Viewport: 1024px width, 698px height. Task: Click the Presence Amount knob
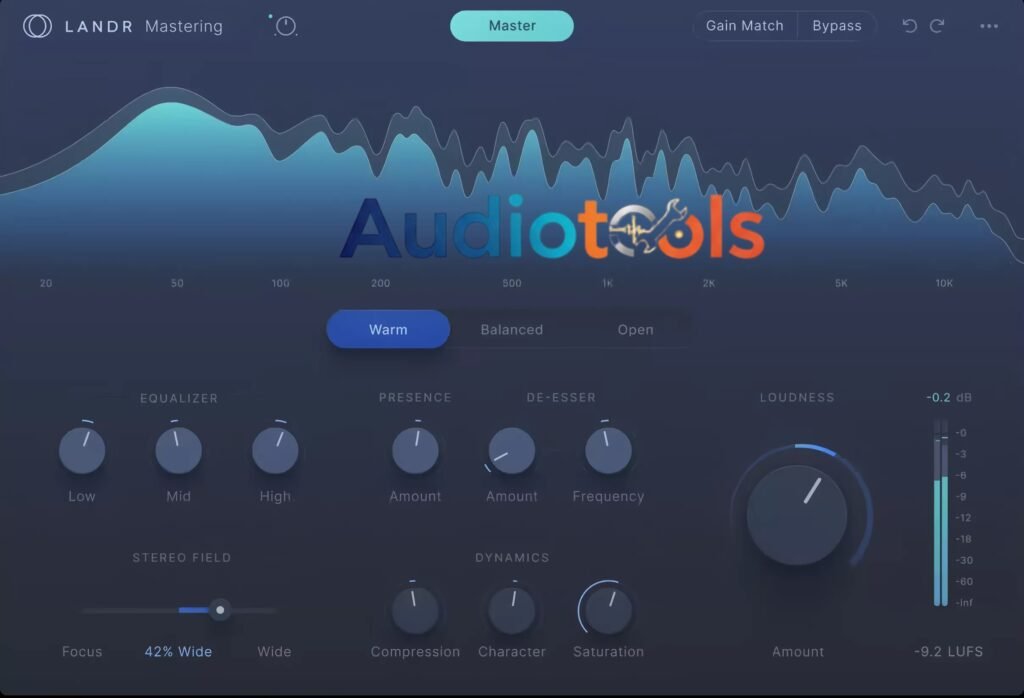coord(415,451)
